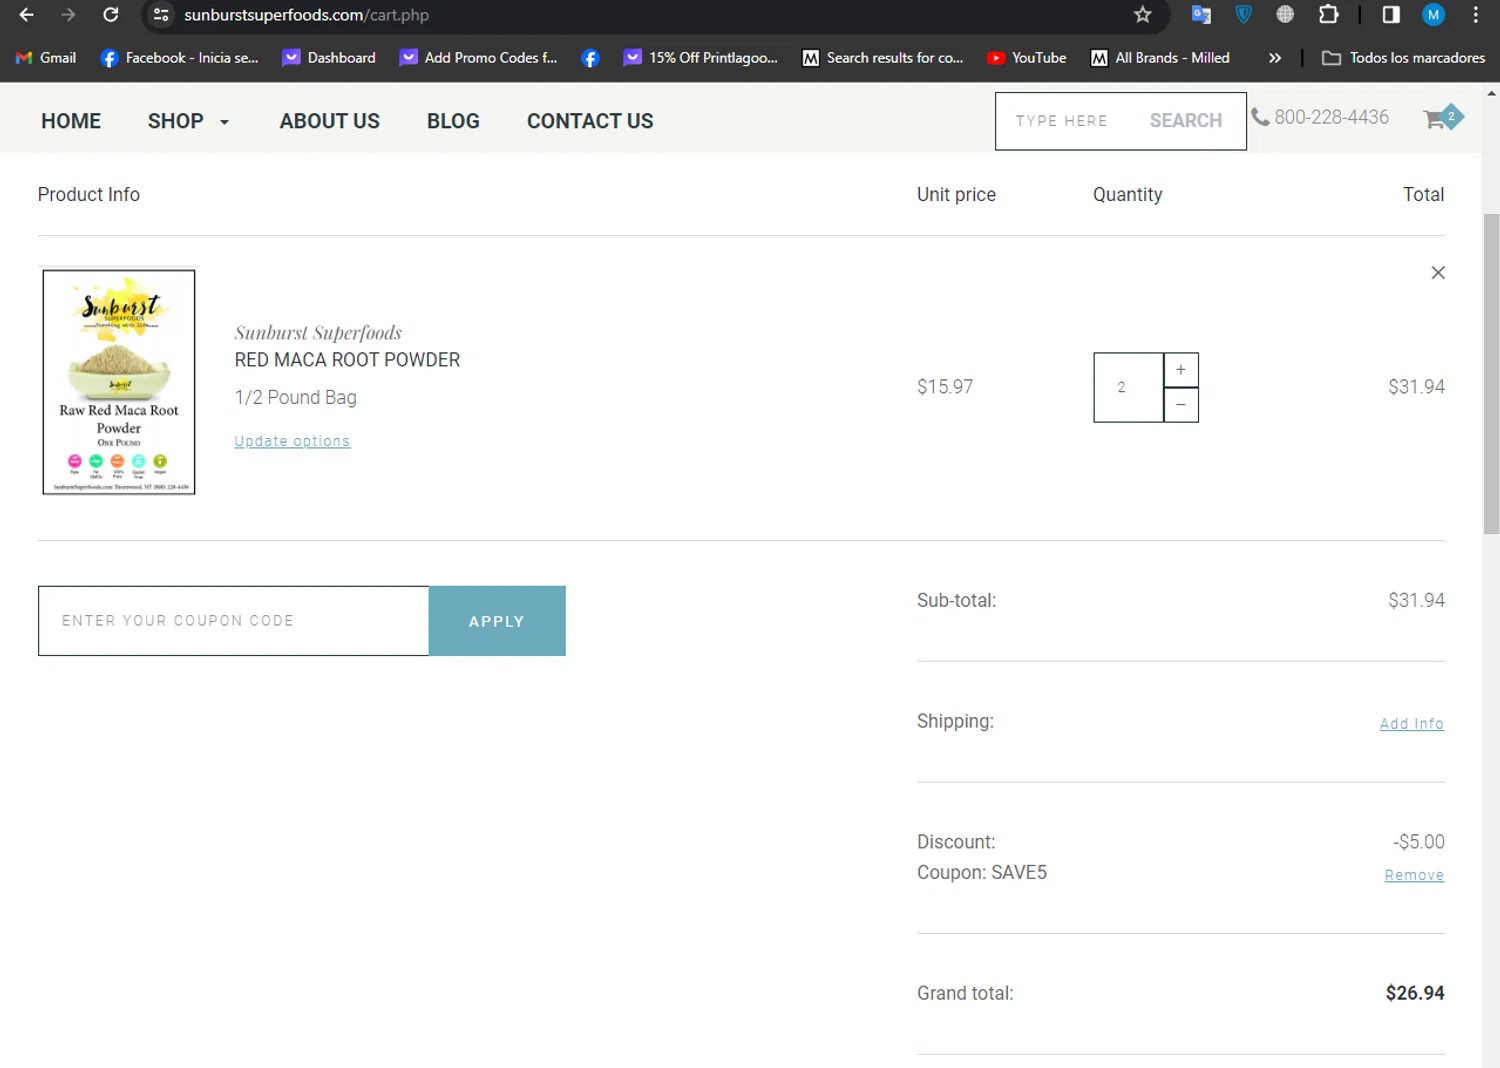The height and width of the screenshot is (1068, 1500).
Task: Toggle the browser side panel icon
Action: (x=1391, y=15)
